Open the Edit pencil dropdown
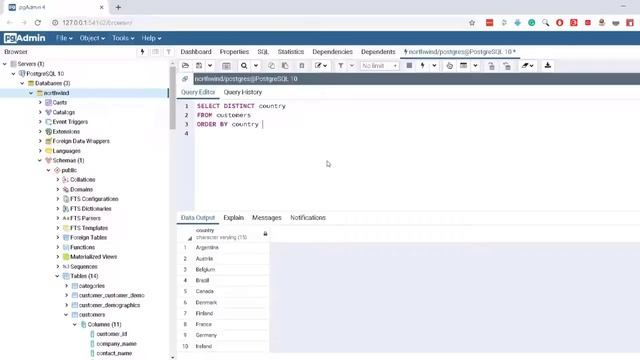Screen dimensions: 640x360 coord(321,66)
